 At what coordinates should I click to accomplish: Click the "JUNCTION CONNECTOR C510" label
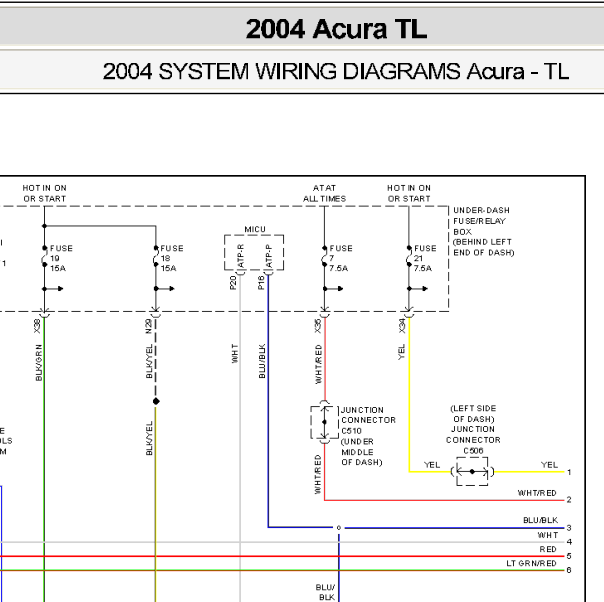368,420
